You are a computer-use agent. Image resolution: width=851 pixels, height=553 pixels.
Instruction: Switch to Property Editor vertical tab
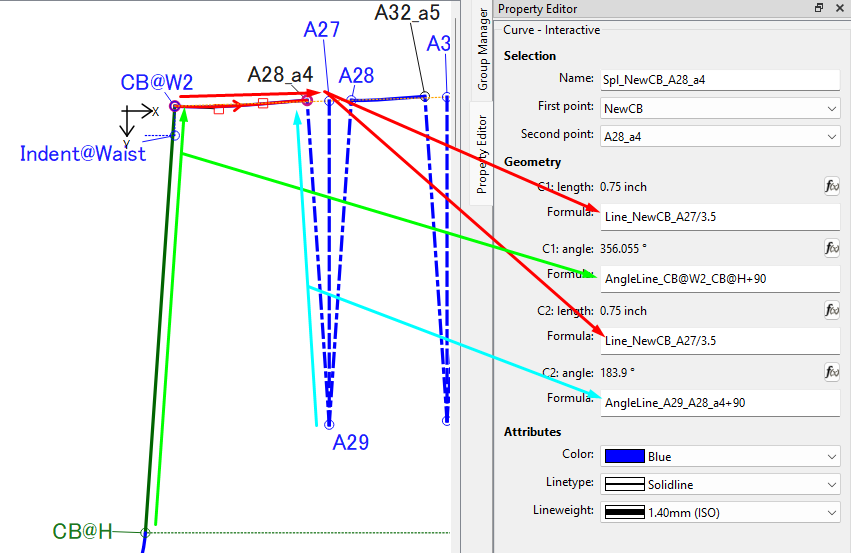click(482, 154)
